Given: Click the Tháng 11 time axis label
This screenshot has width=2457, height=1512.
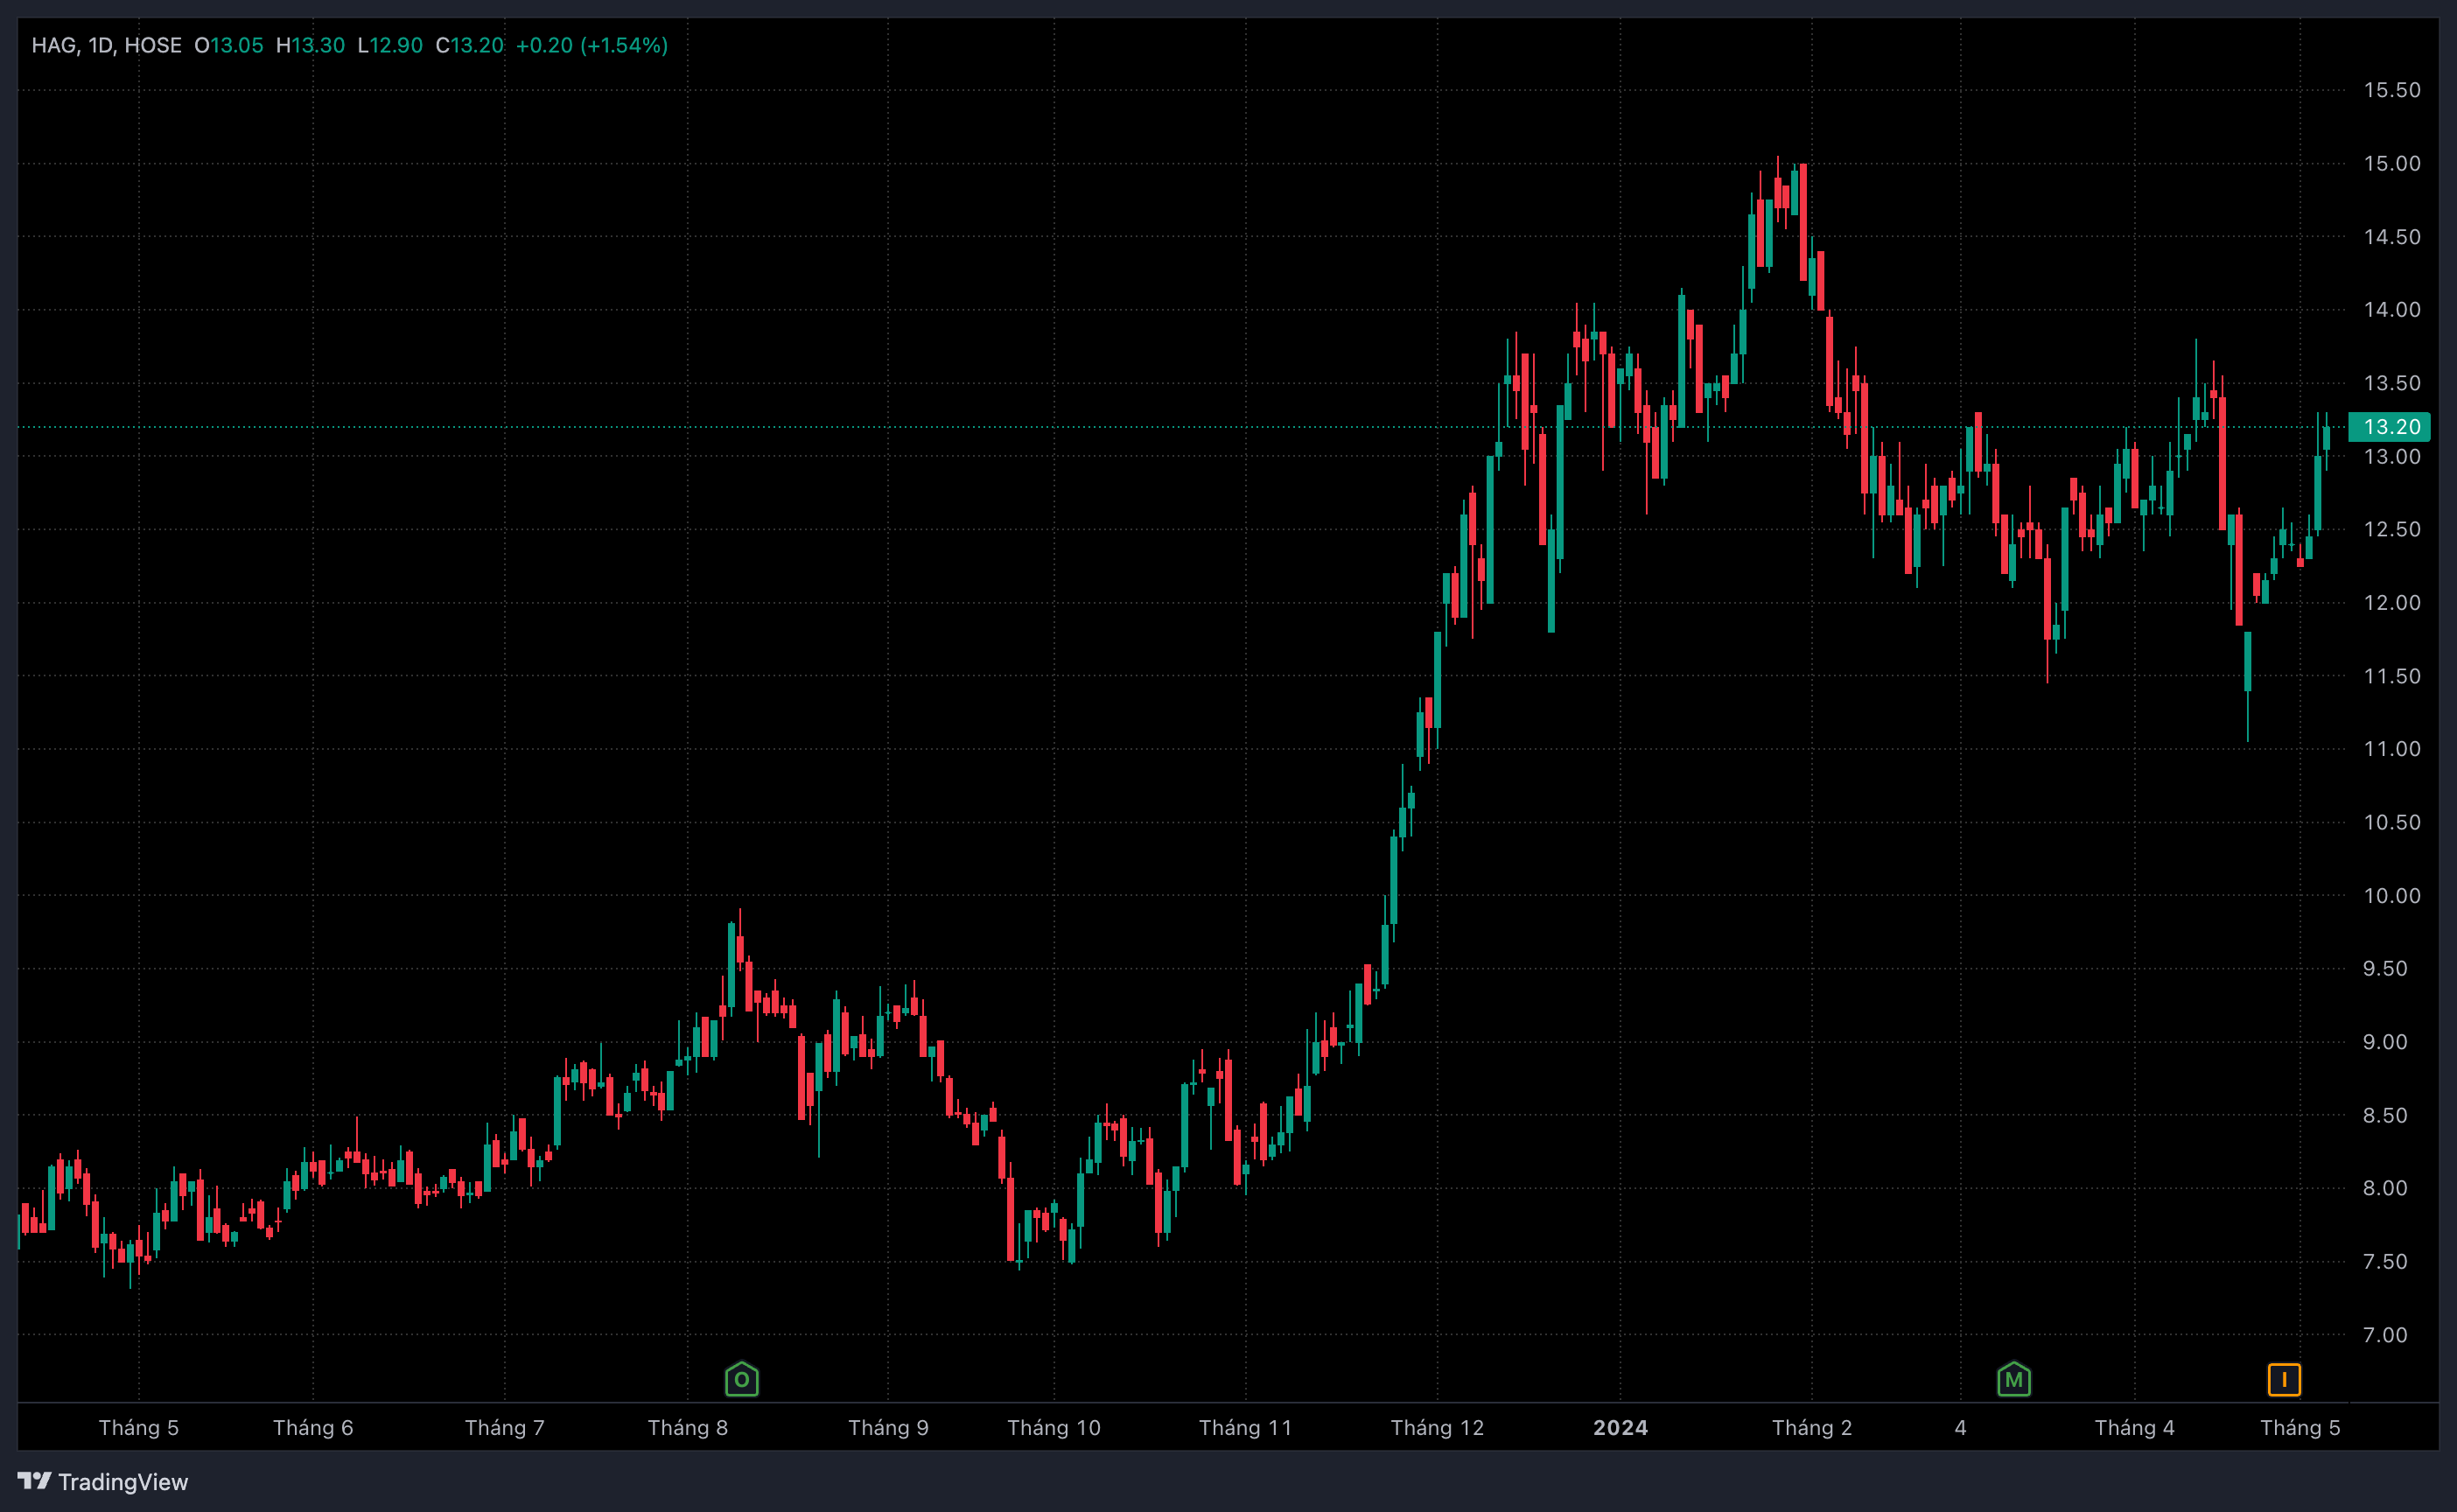Looking at the screenshot, I should pos(1246,1428).
